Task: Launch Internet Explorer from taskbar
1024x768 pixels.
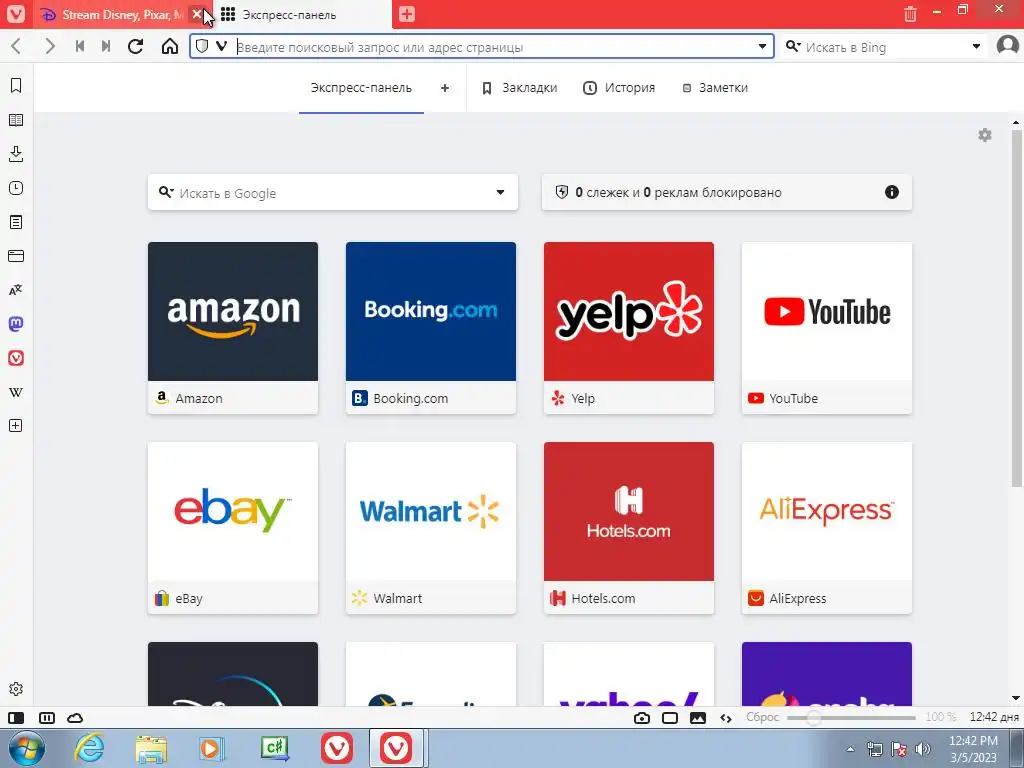Action: pyautogui.click(x=89, y=748)
